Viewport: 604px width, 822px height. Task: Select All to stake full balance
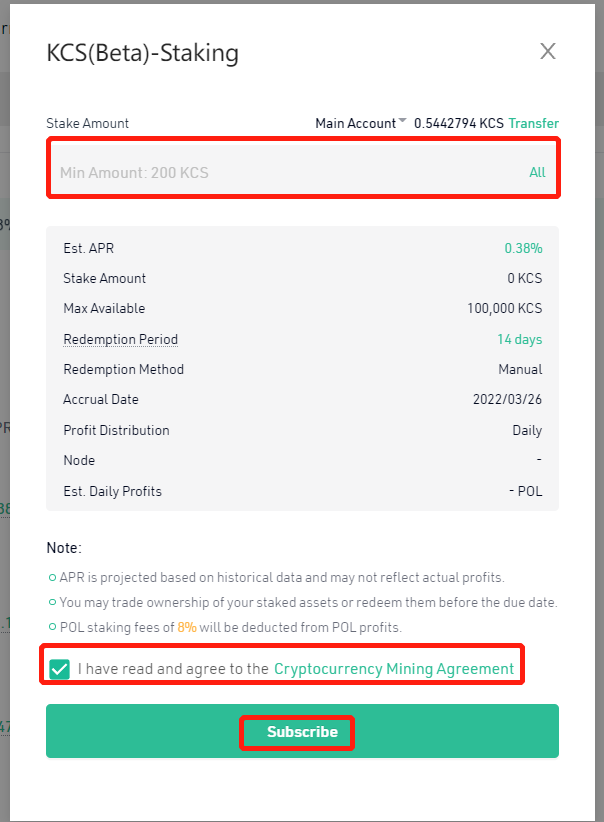pos(537,172)
